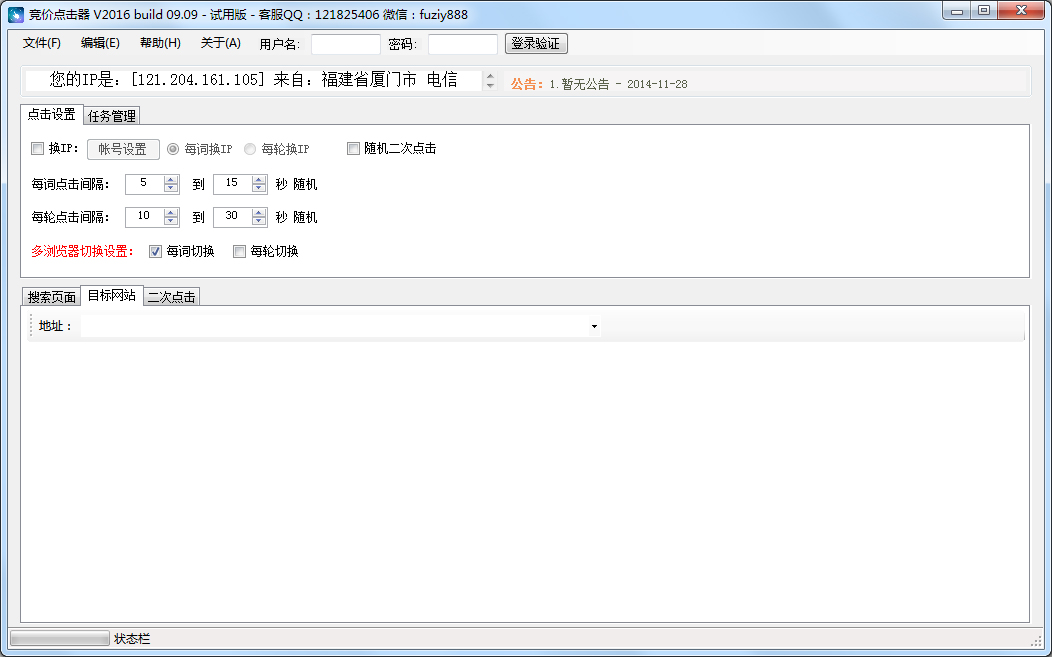
Task: Click the 用户名 input field
Action: (345, 44)
